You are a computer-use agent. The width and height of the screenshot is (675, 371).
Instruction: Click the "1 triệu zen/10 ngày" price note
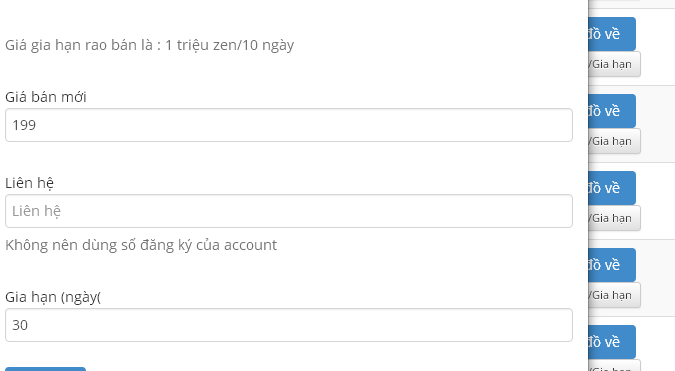coord(229,45)
